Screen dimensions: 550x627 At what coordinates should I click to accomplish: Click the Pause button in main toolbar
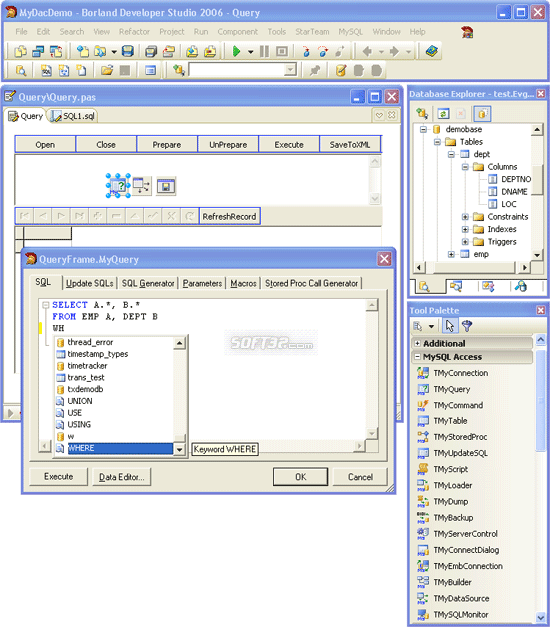click(264, 51)
